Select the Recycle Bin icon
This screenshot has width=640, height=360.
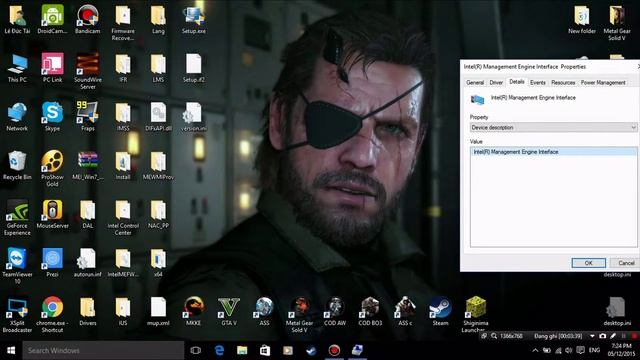[17, 165]
